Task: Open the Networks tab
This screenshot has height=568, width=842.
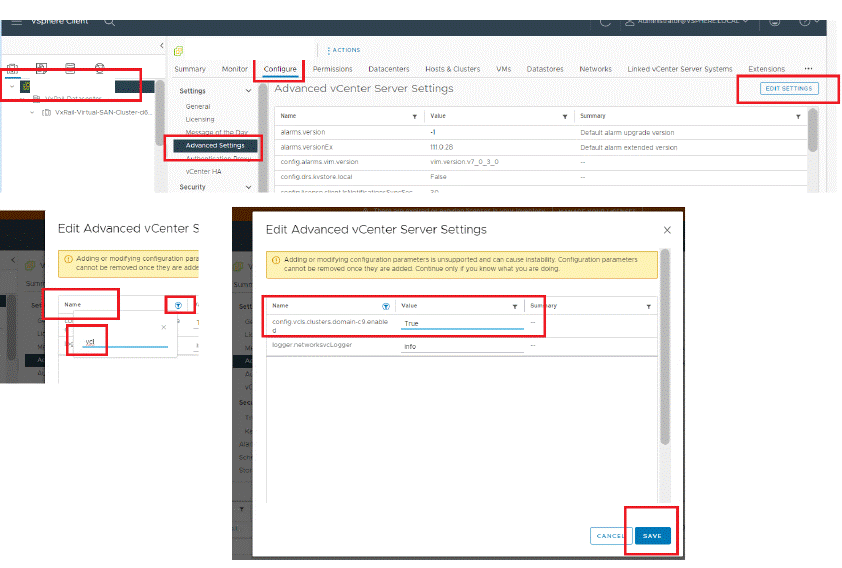Action: pos(596,69)
